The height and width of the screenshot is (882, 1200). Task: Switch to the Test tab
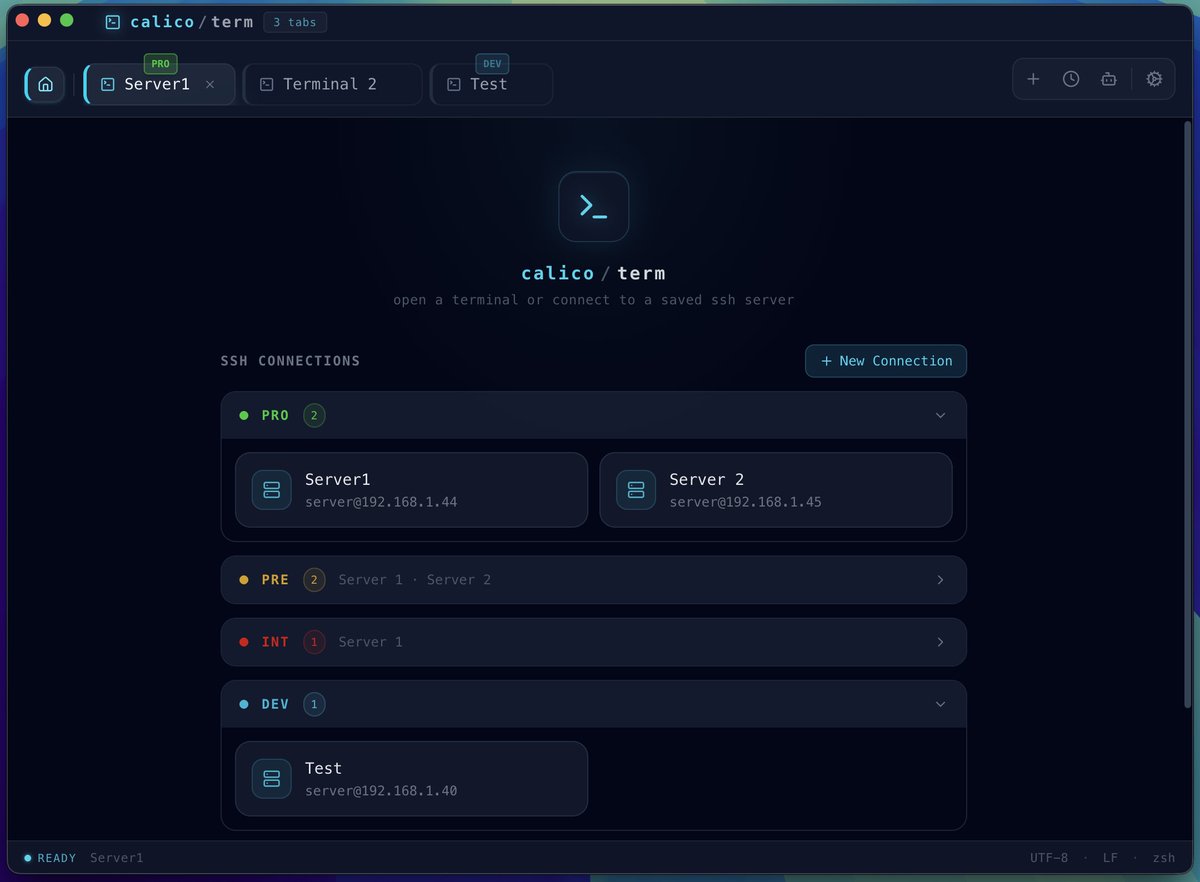(492, 84)
